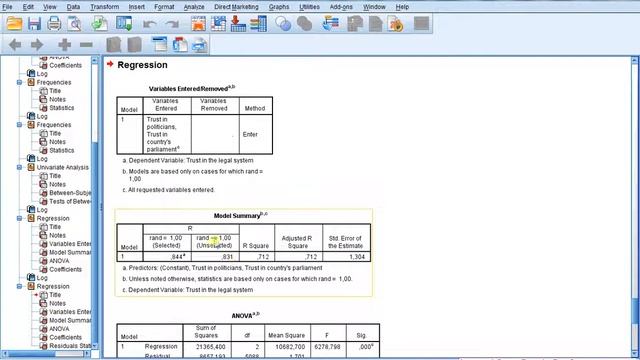Click the outline pane scroll-right arrow

[x=87, y=354]
